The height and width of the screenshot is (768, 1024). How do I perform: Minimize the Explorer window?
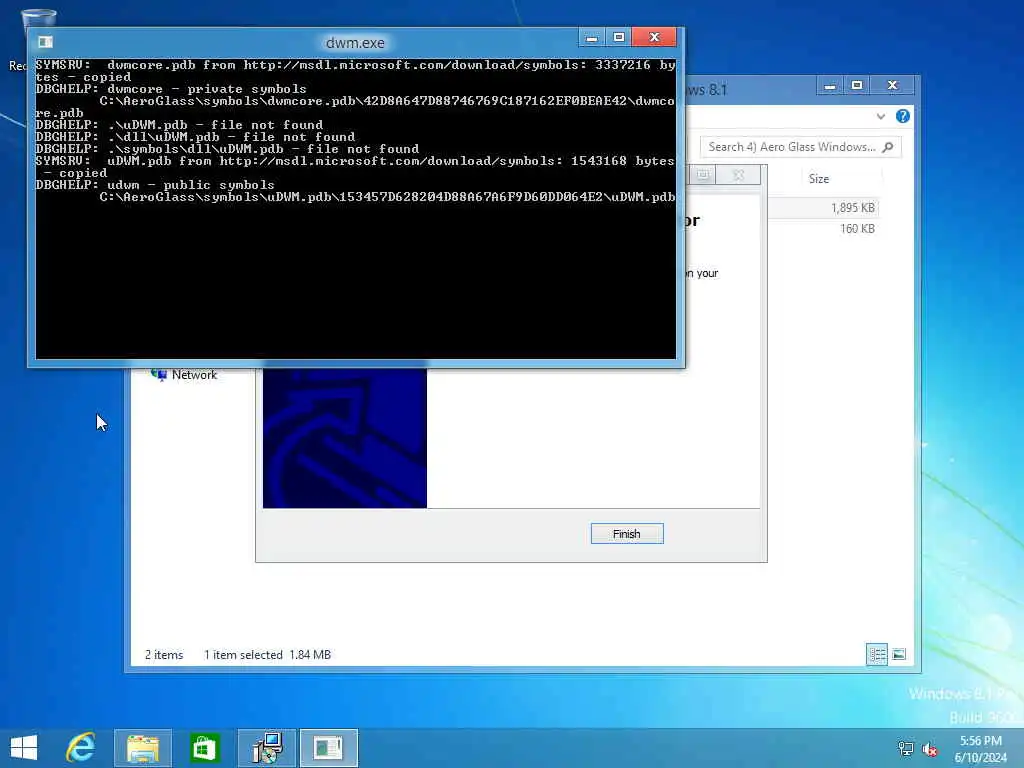coord(829,86)
